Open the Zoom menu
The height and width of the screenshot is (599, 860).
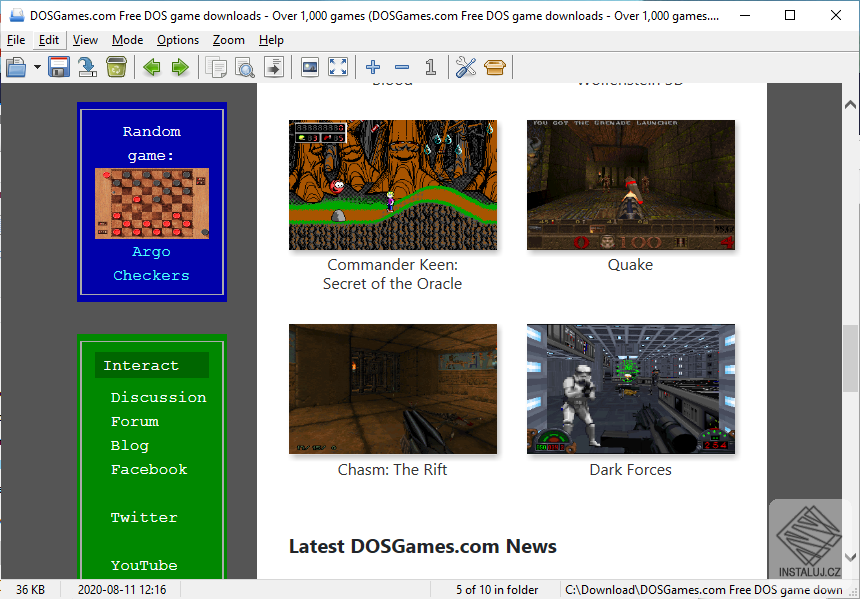(x=228, y=40)
